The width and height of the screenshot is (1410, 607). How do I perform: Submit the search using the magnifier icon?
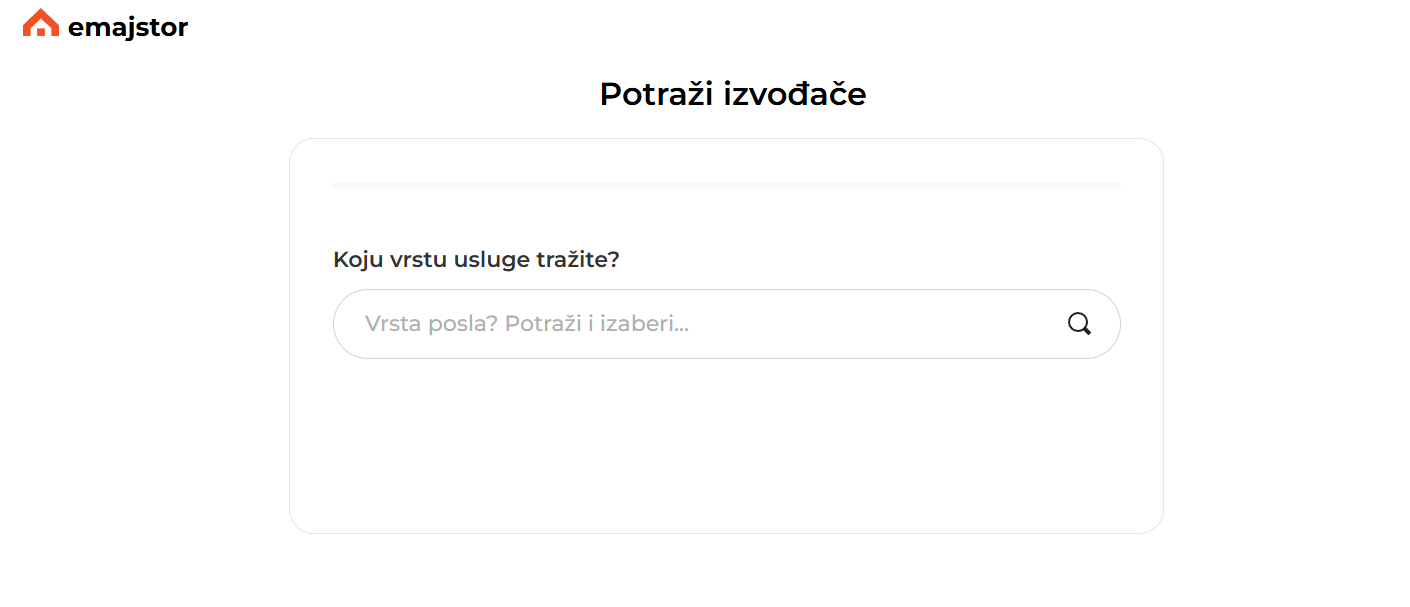pyautogui.click(x=1079, y=324)
